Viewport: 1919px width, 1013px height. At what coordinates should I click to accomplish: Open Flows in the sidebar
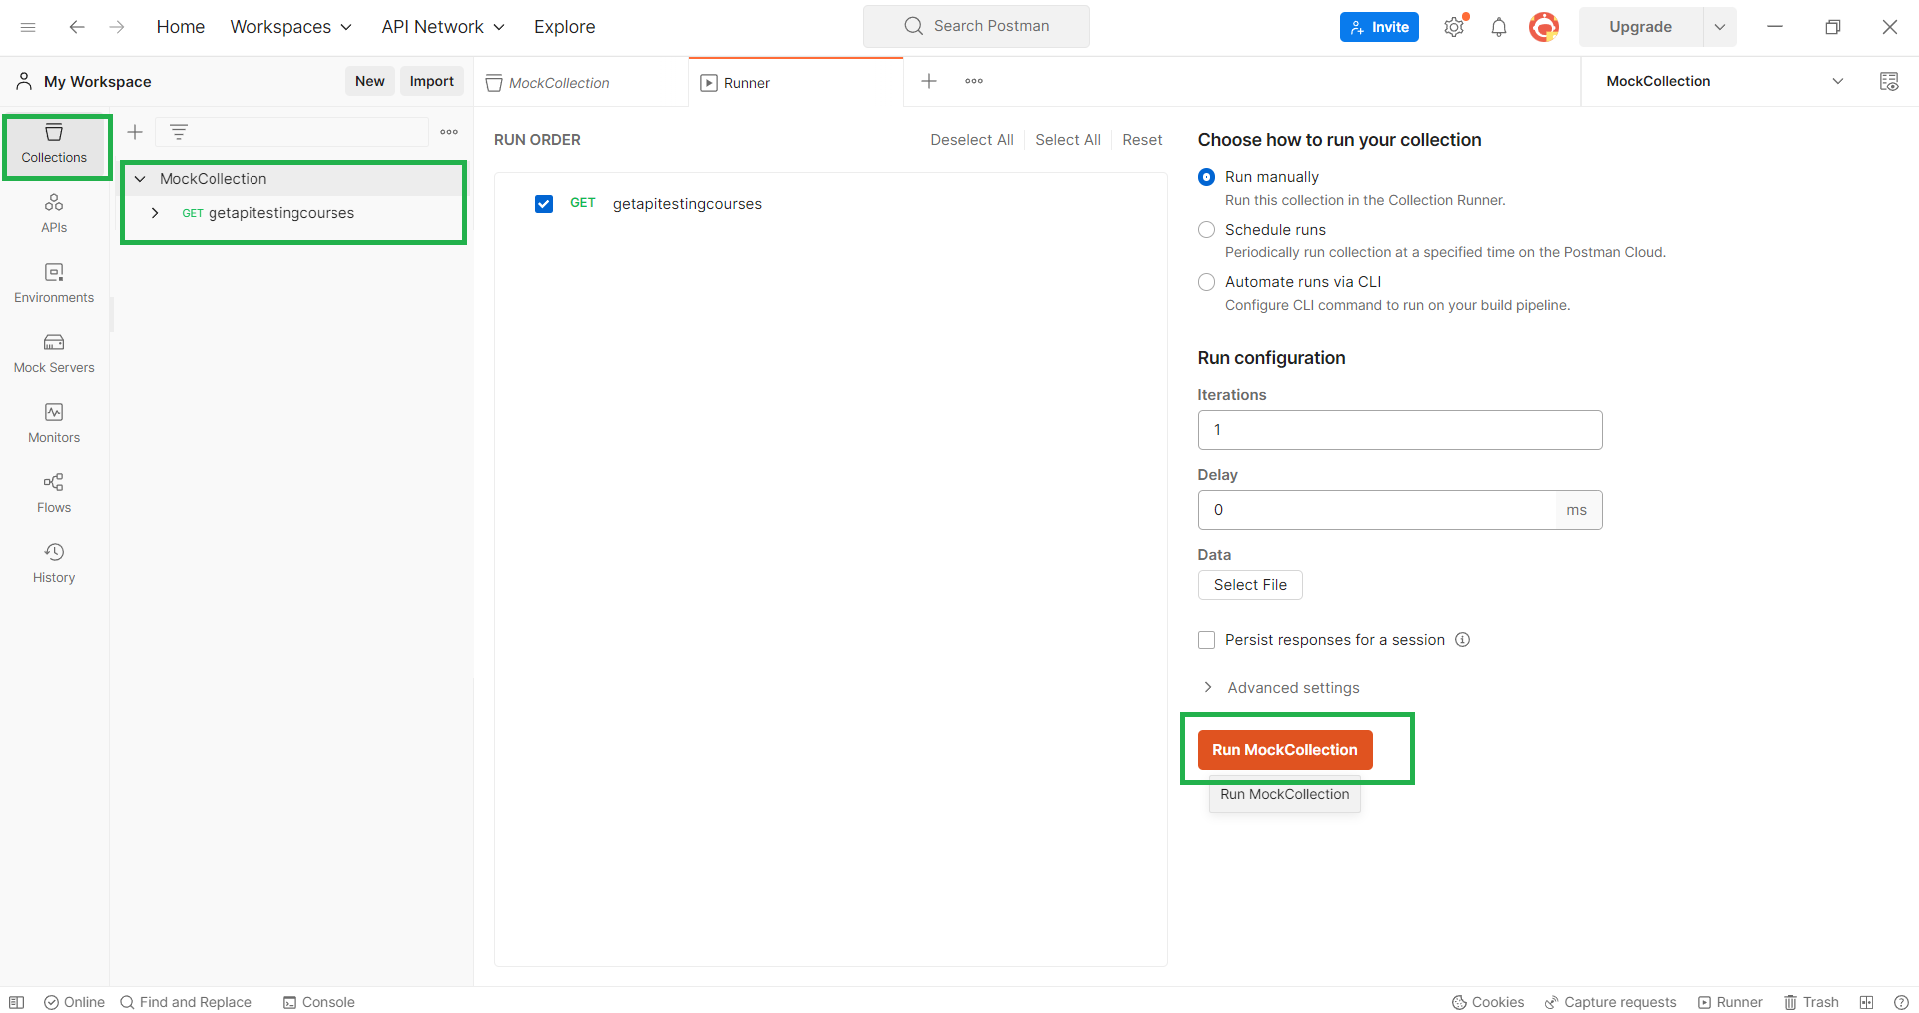(x=54, y=494)
